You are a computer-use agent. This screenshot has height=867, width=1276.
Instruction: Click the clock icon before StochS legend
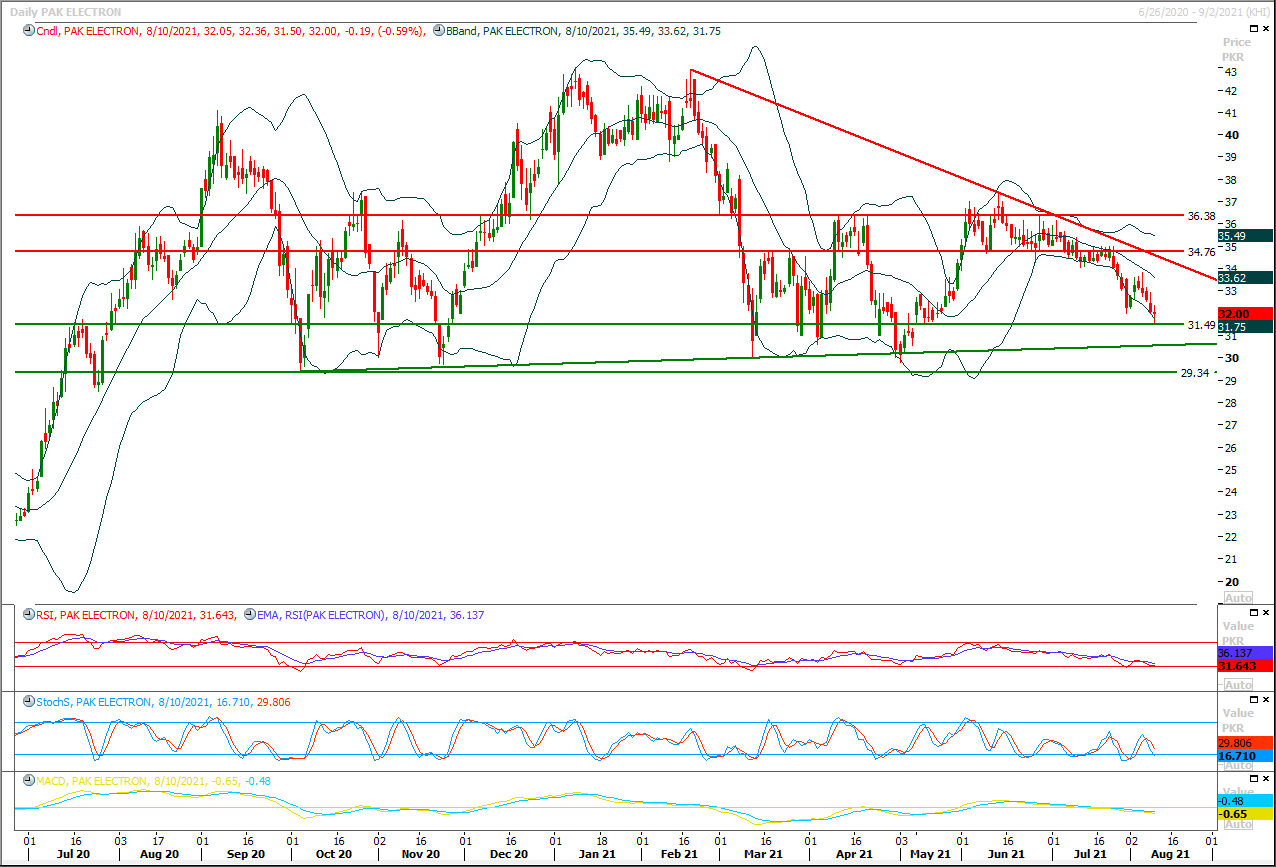(x=28, y=703)
